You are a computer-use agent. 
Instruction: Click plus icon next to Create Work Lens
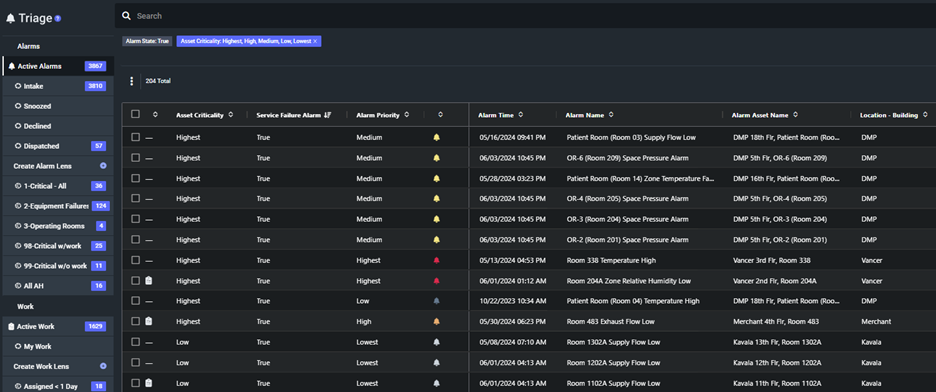[x=103, y=366]
